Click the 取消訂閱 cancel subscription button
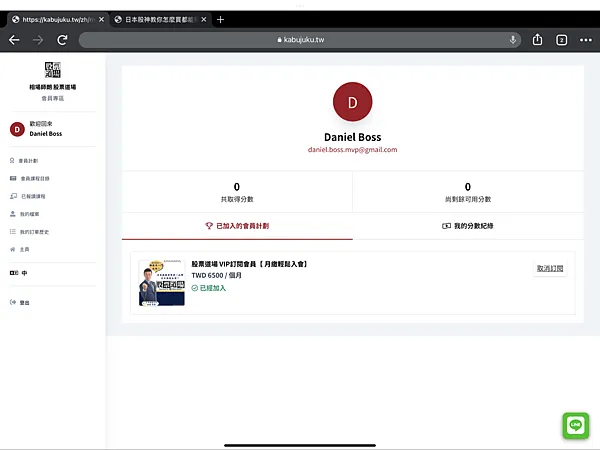The image size is (600, 450). coord(550,268)
